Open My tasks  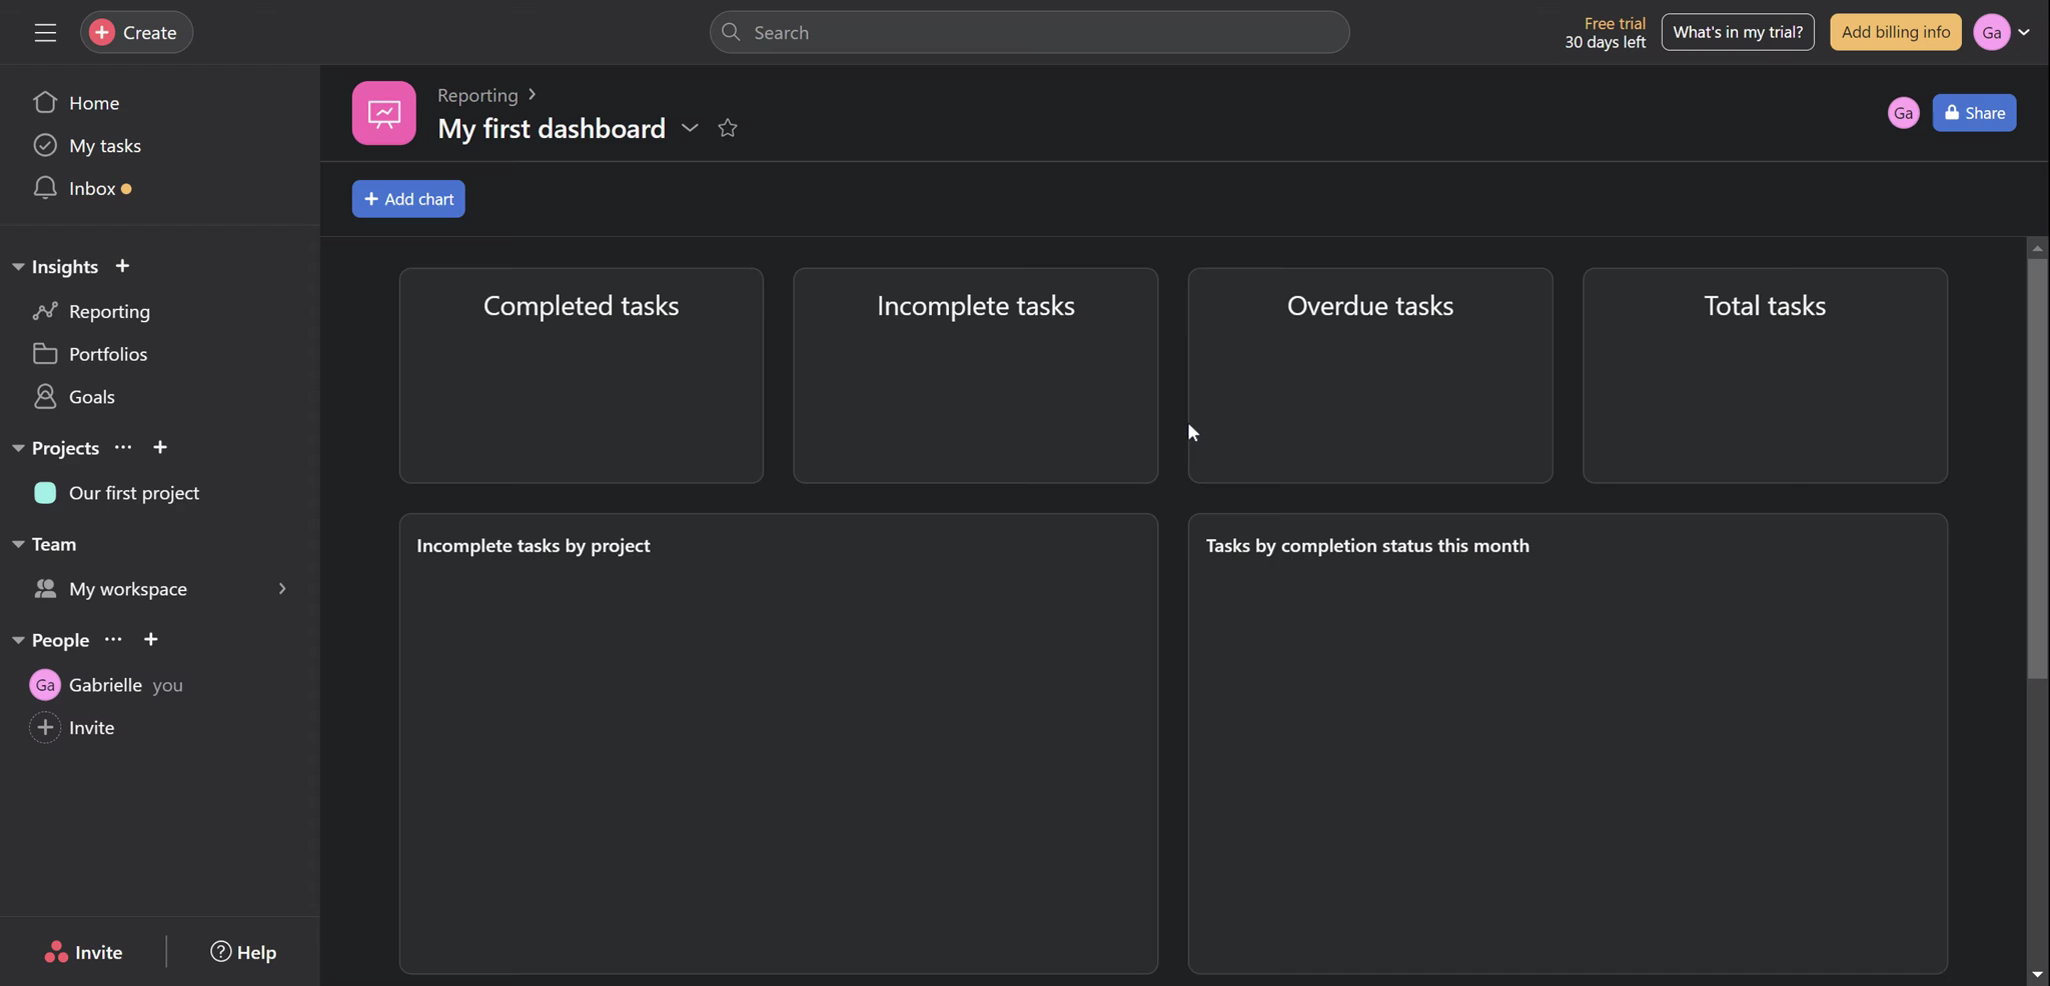coord(105,146)
